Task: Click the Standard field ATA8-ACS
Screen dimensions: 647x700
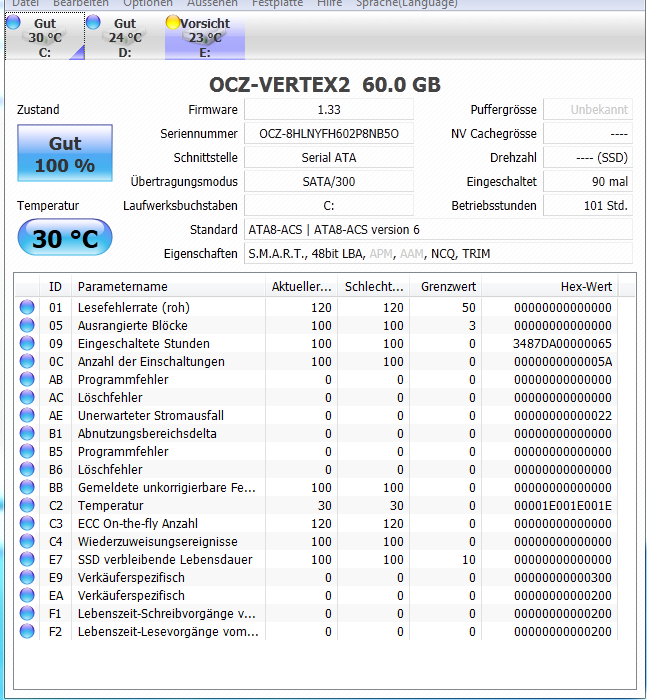Action: pyautogui.click(x=438, y=230)
